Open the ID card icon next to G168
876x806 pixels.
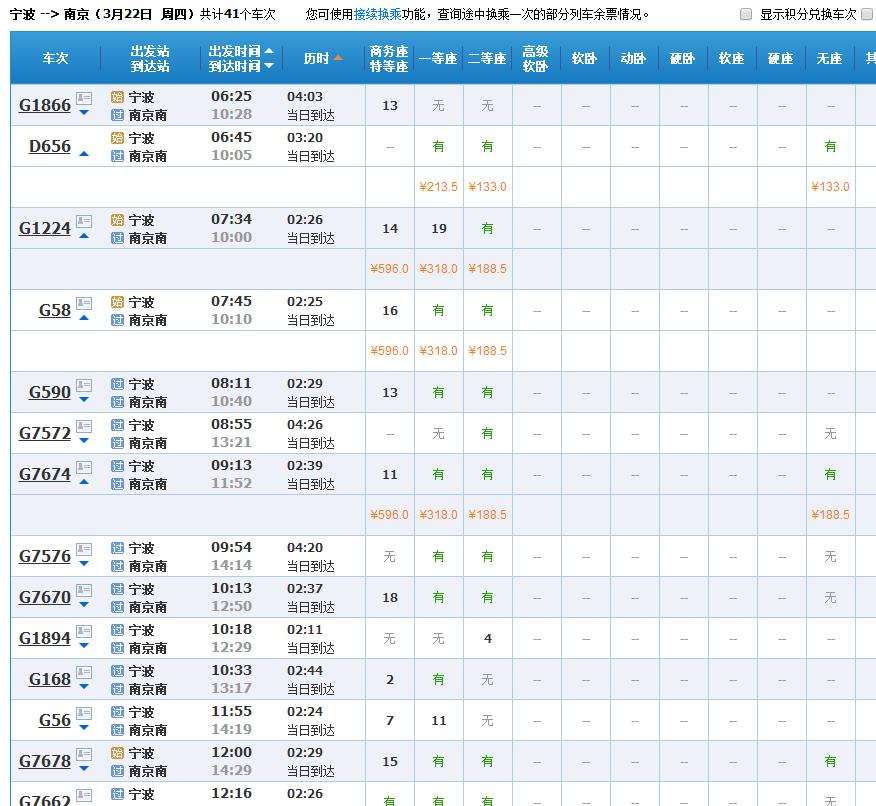84,672
